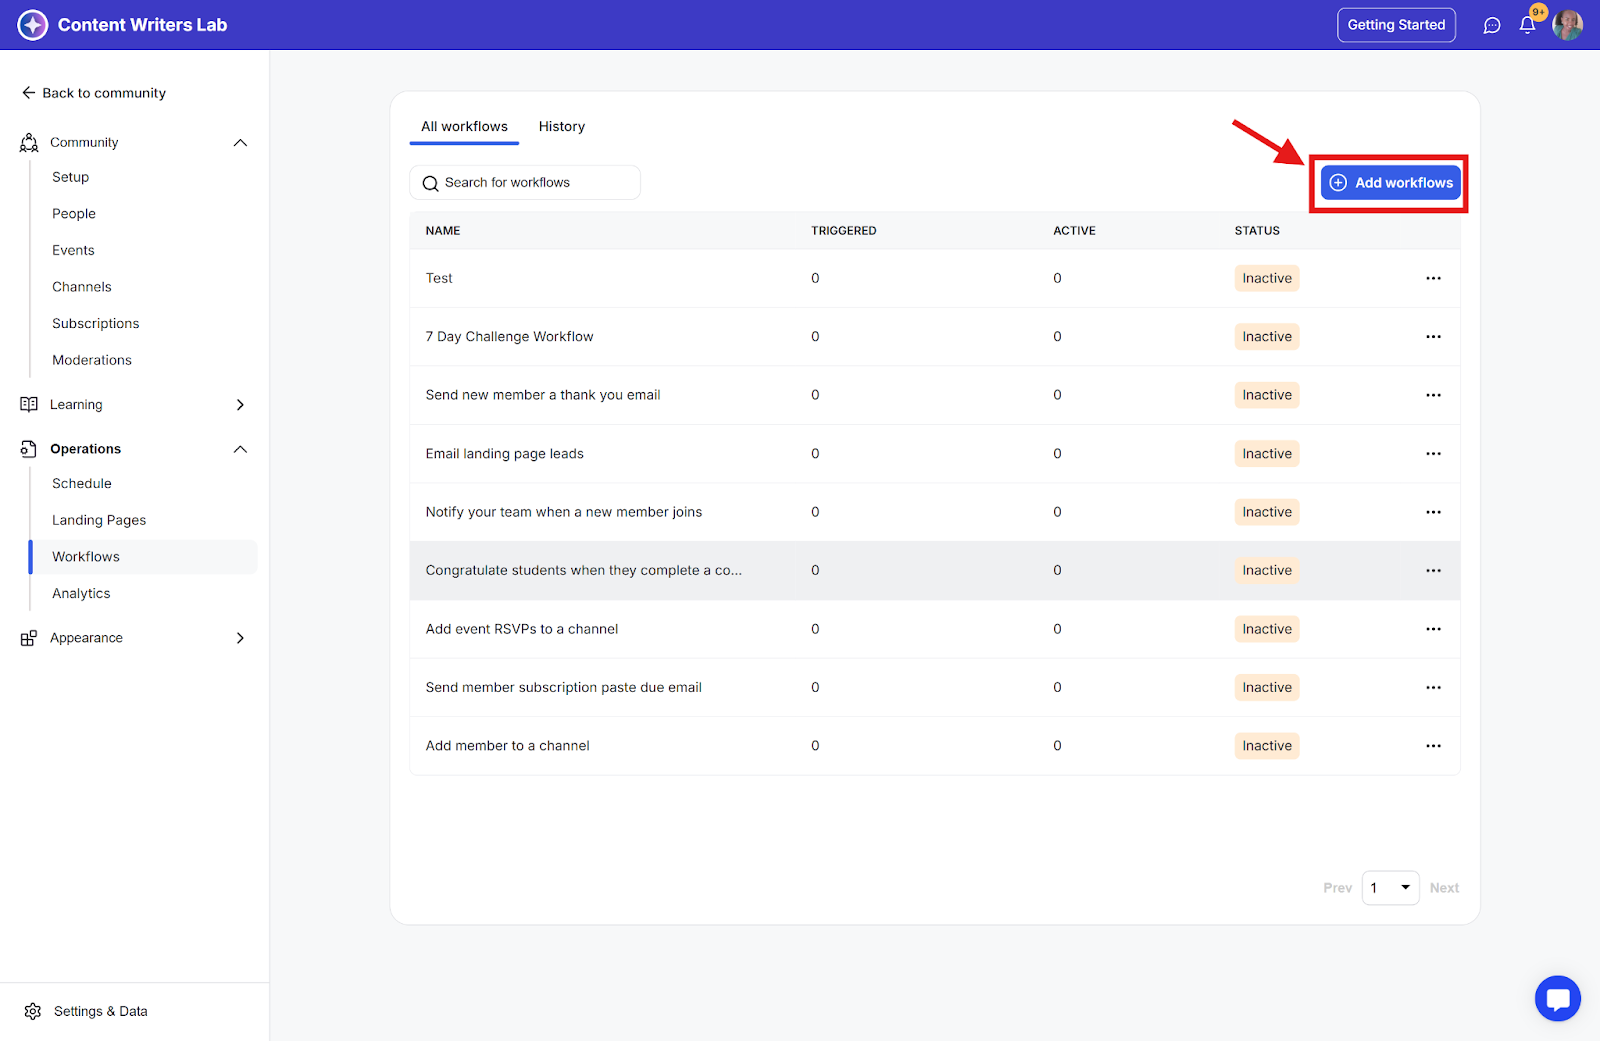Open the messages chat bubble icon
The height and width of the screenshot is (1041, 1600).
click(x=1492, y=25)
